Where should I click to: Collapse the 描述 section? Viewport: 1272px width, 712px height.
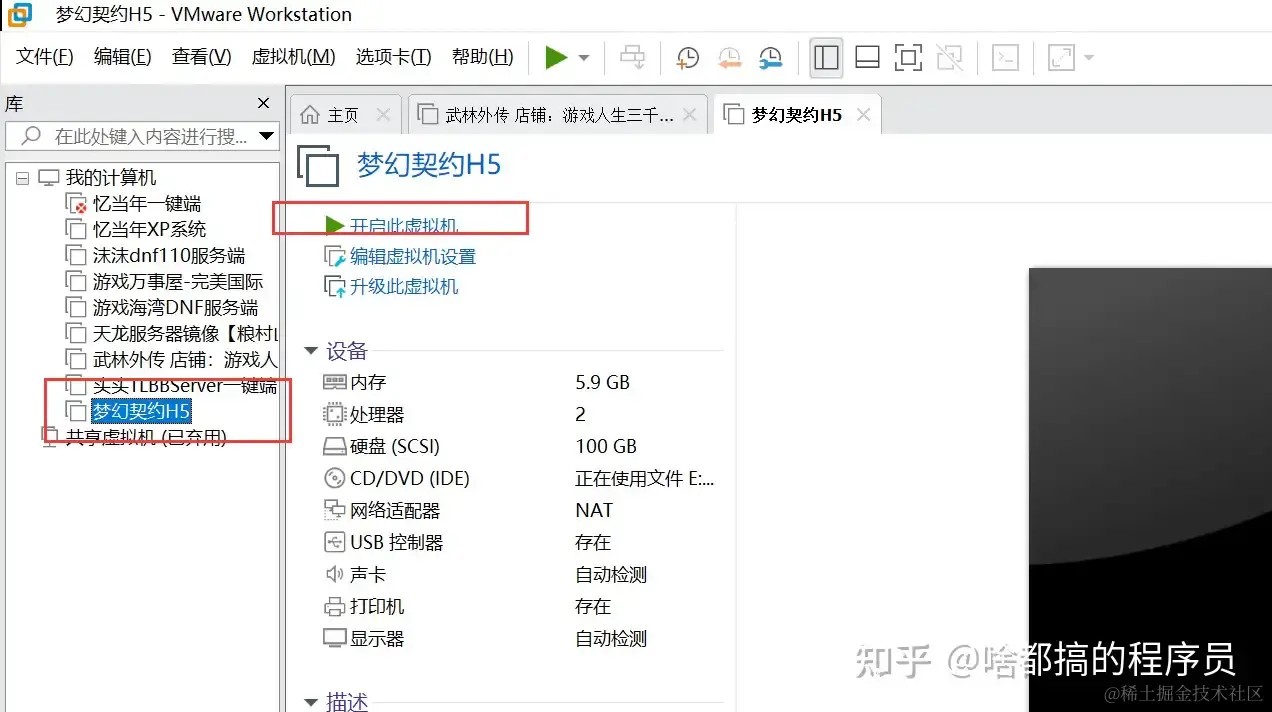coord(310,702)
